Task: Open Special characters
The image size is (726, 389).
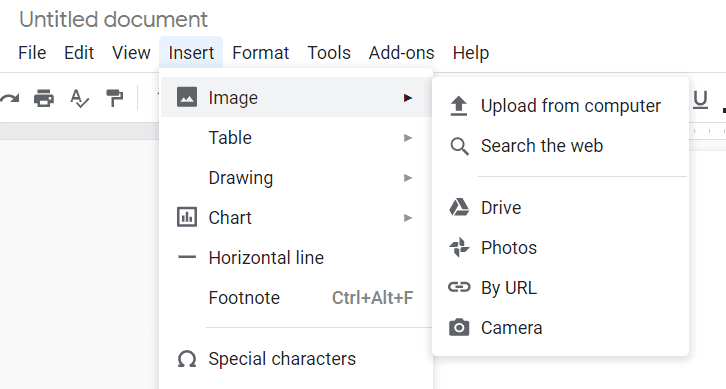Action: point(296,359)
